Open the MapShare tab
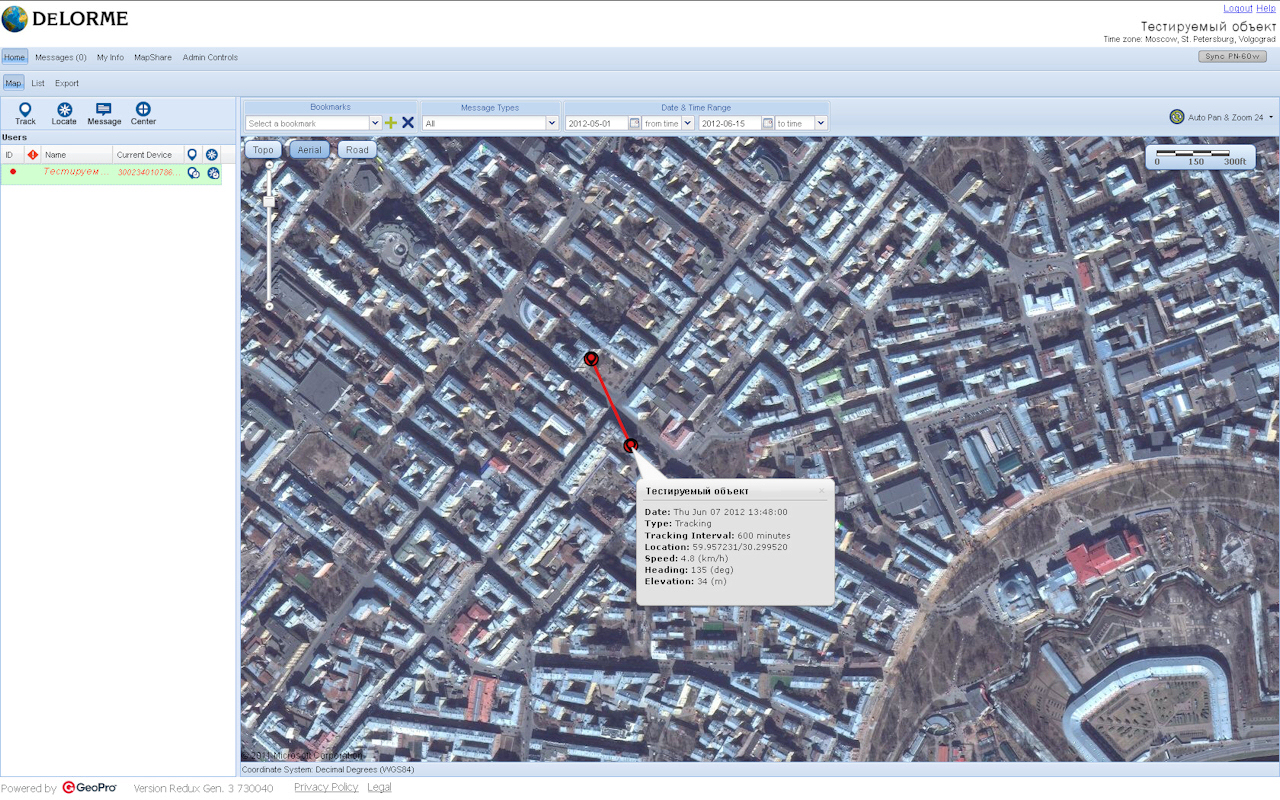Screen dimensions: 1280x800 click(x=153, y=57)
